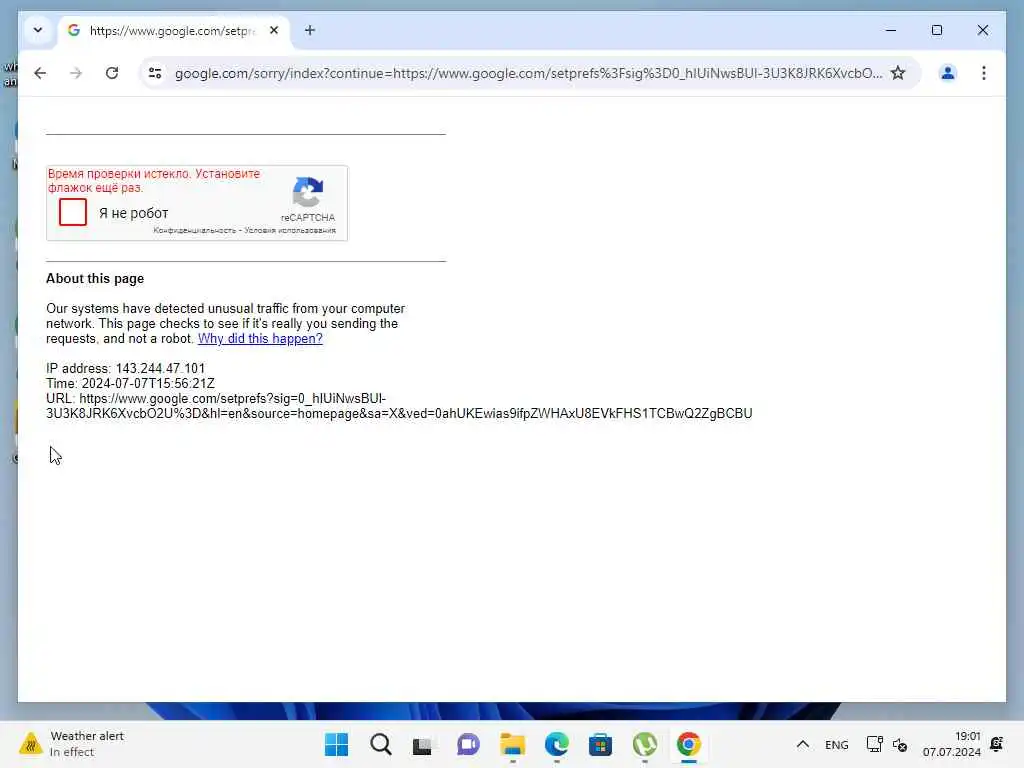Image resolution: width=1024 pixels, height=768 pixels.
Task: Open the Weather alert widget
Action: tap(71, 744)
